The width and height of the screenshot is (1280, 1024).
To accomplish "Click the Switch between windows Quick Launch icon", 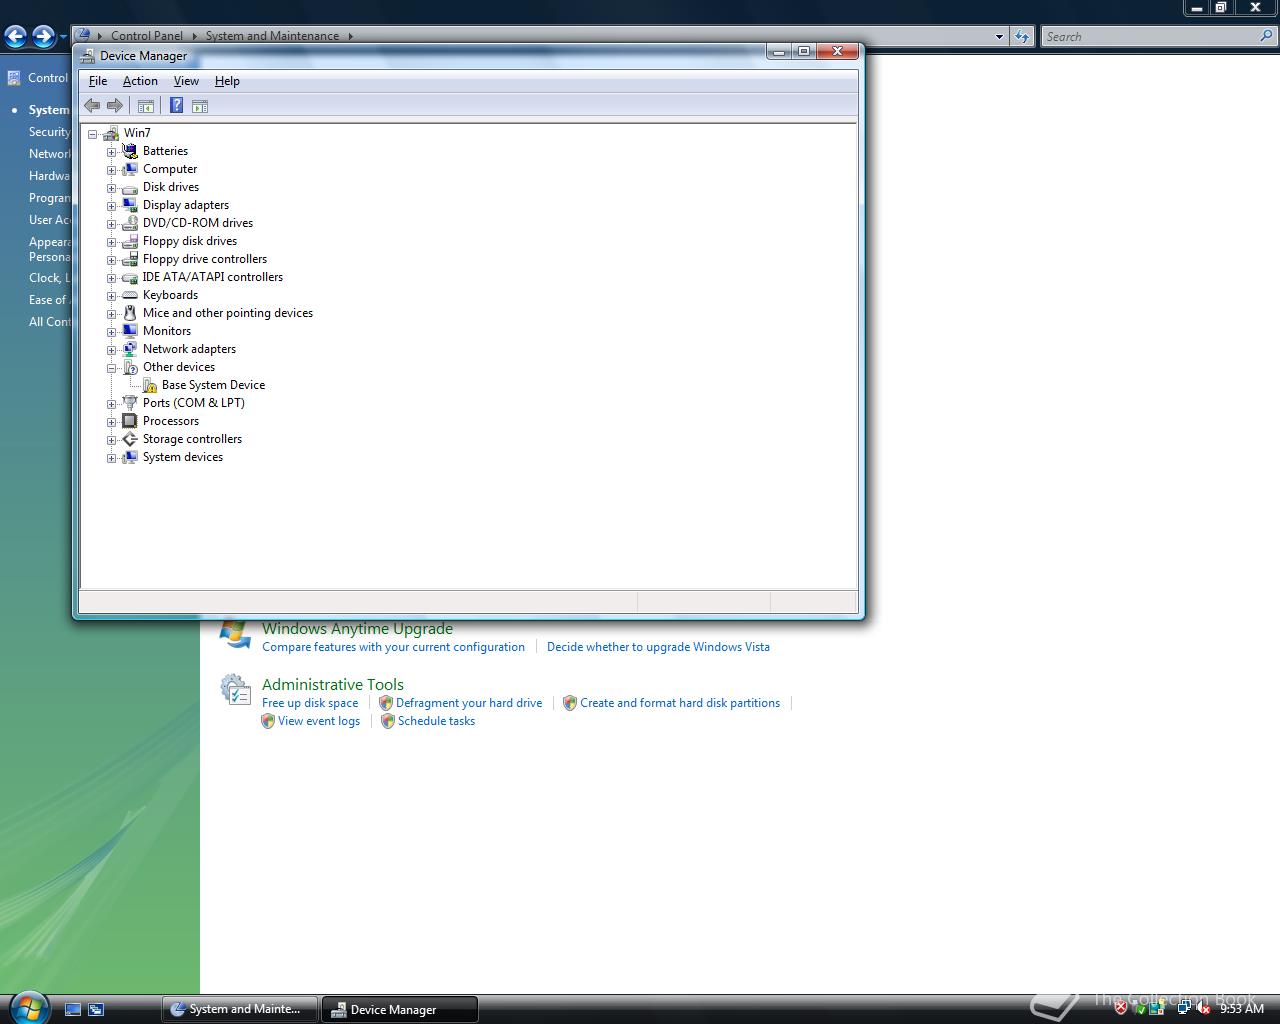I will click(x=96, y=1009).
